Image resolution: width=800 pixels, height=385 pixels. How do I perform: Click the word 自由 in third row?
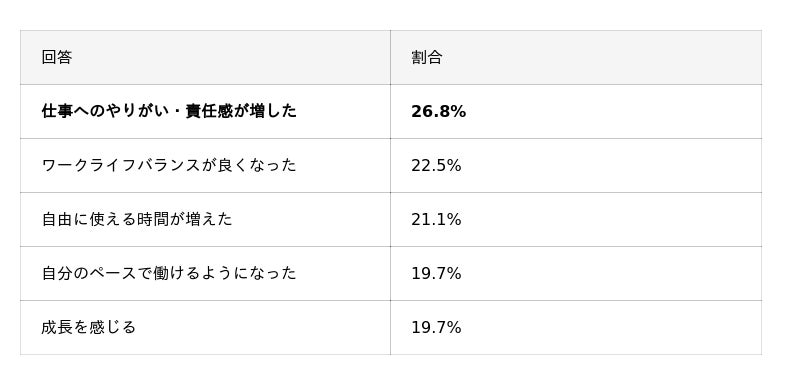(x=57, y=219)
